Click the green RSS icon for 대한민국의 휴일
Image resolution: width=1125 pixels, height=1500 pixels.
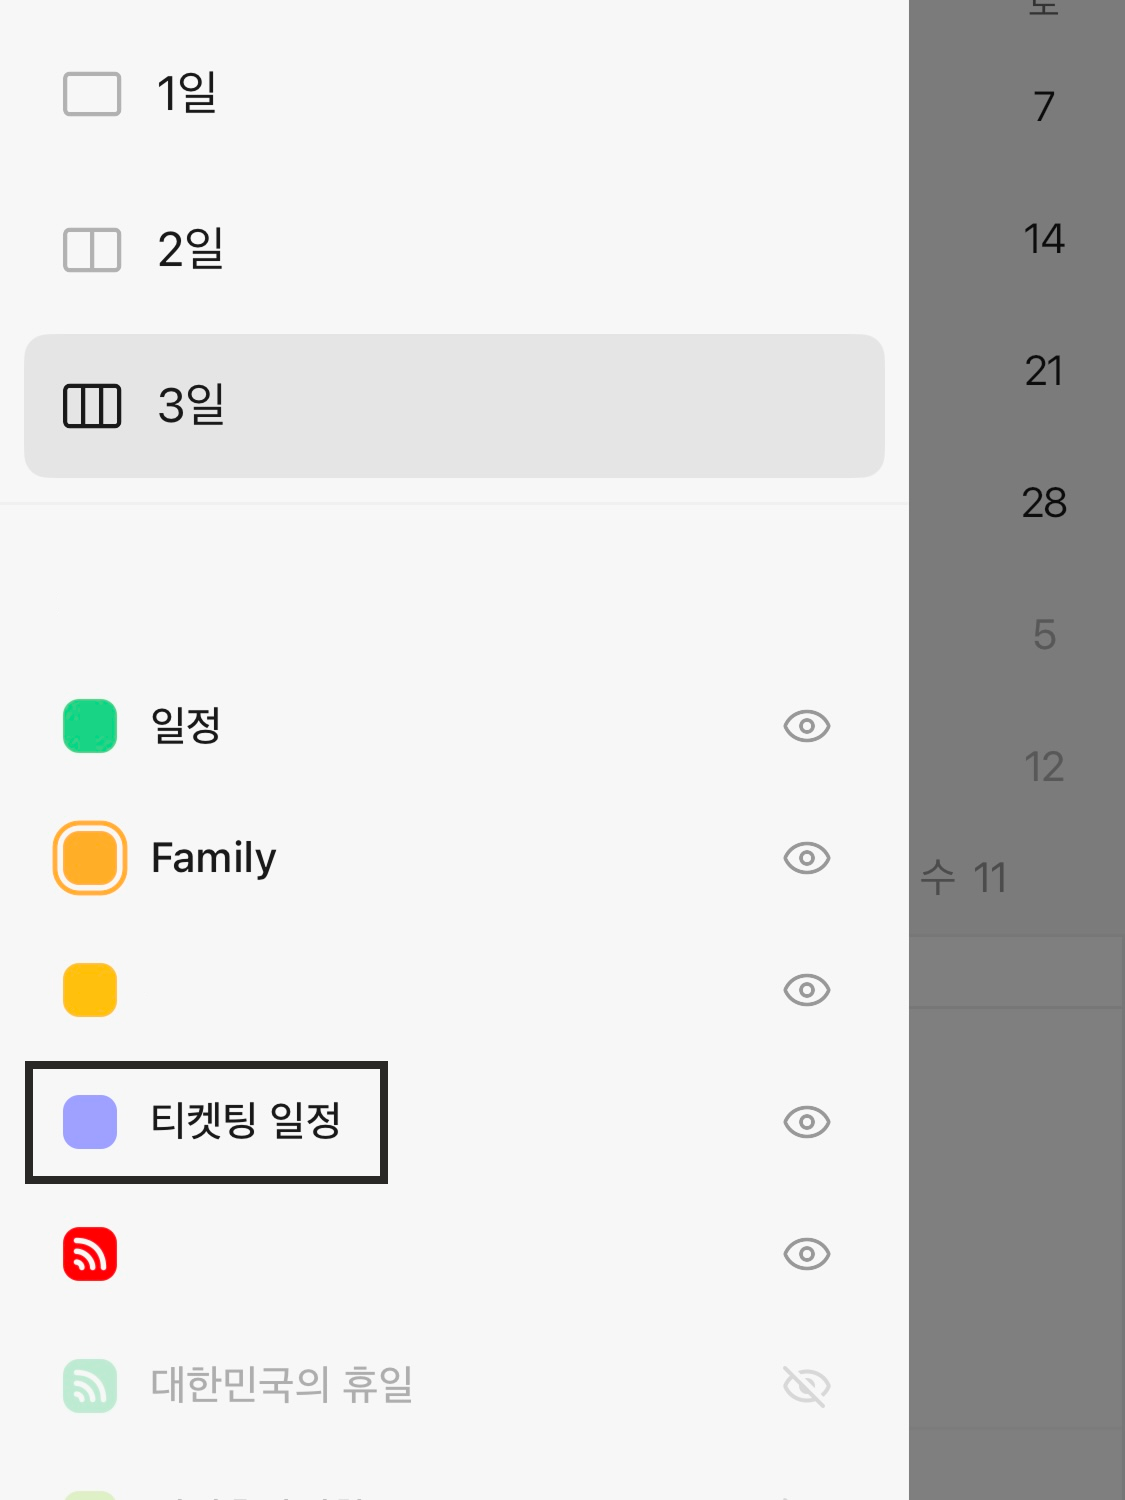point(90,1386)
